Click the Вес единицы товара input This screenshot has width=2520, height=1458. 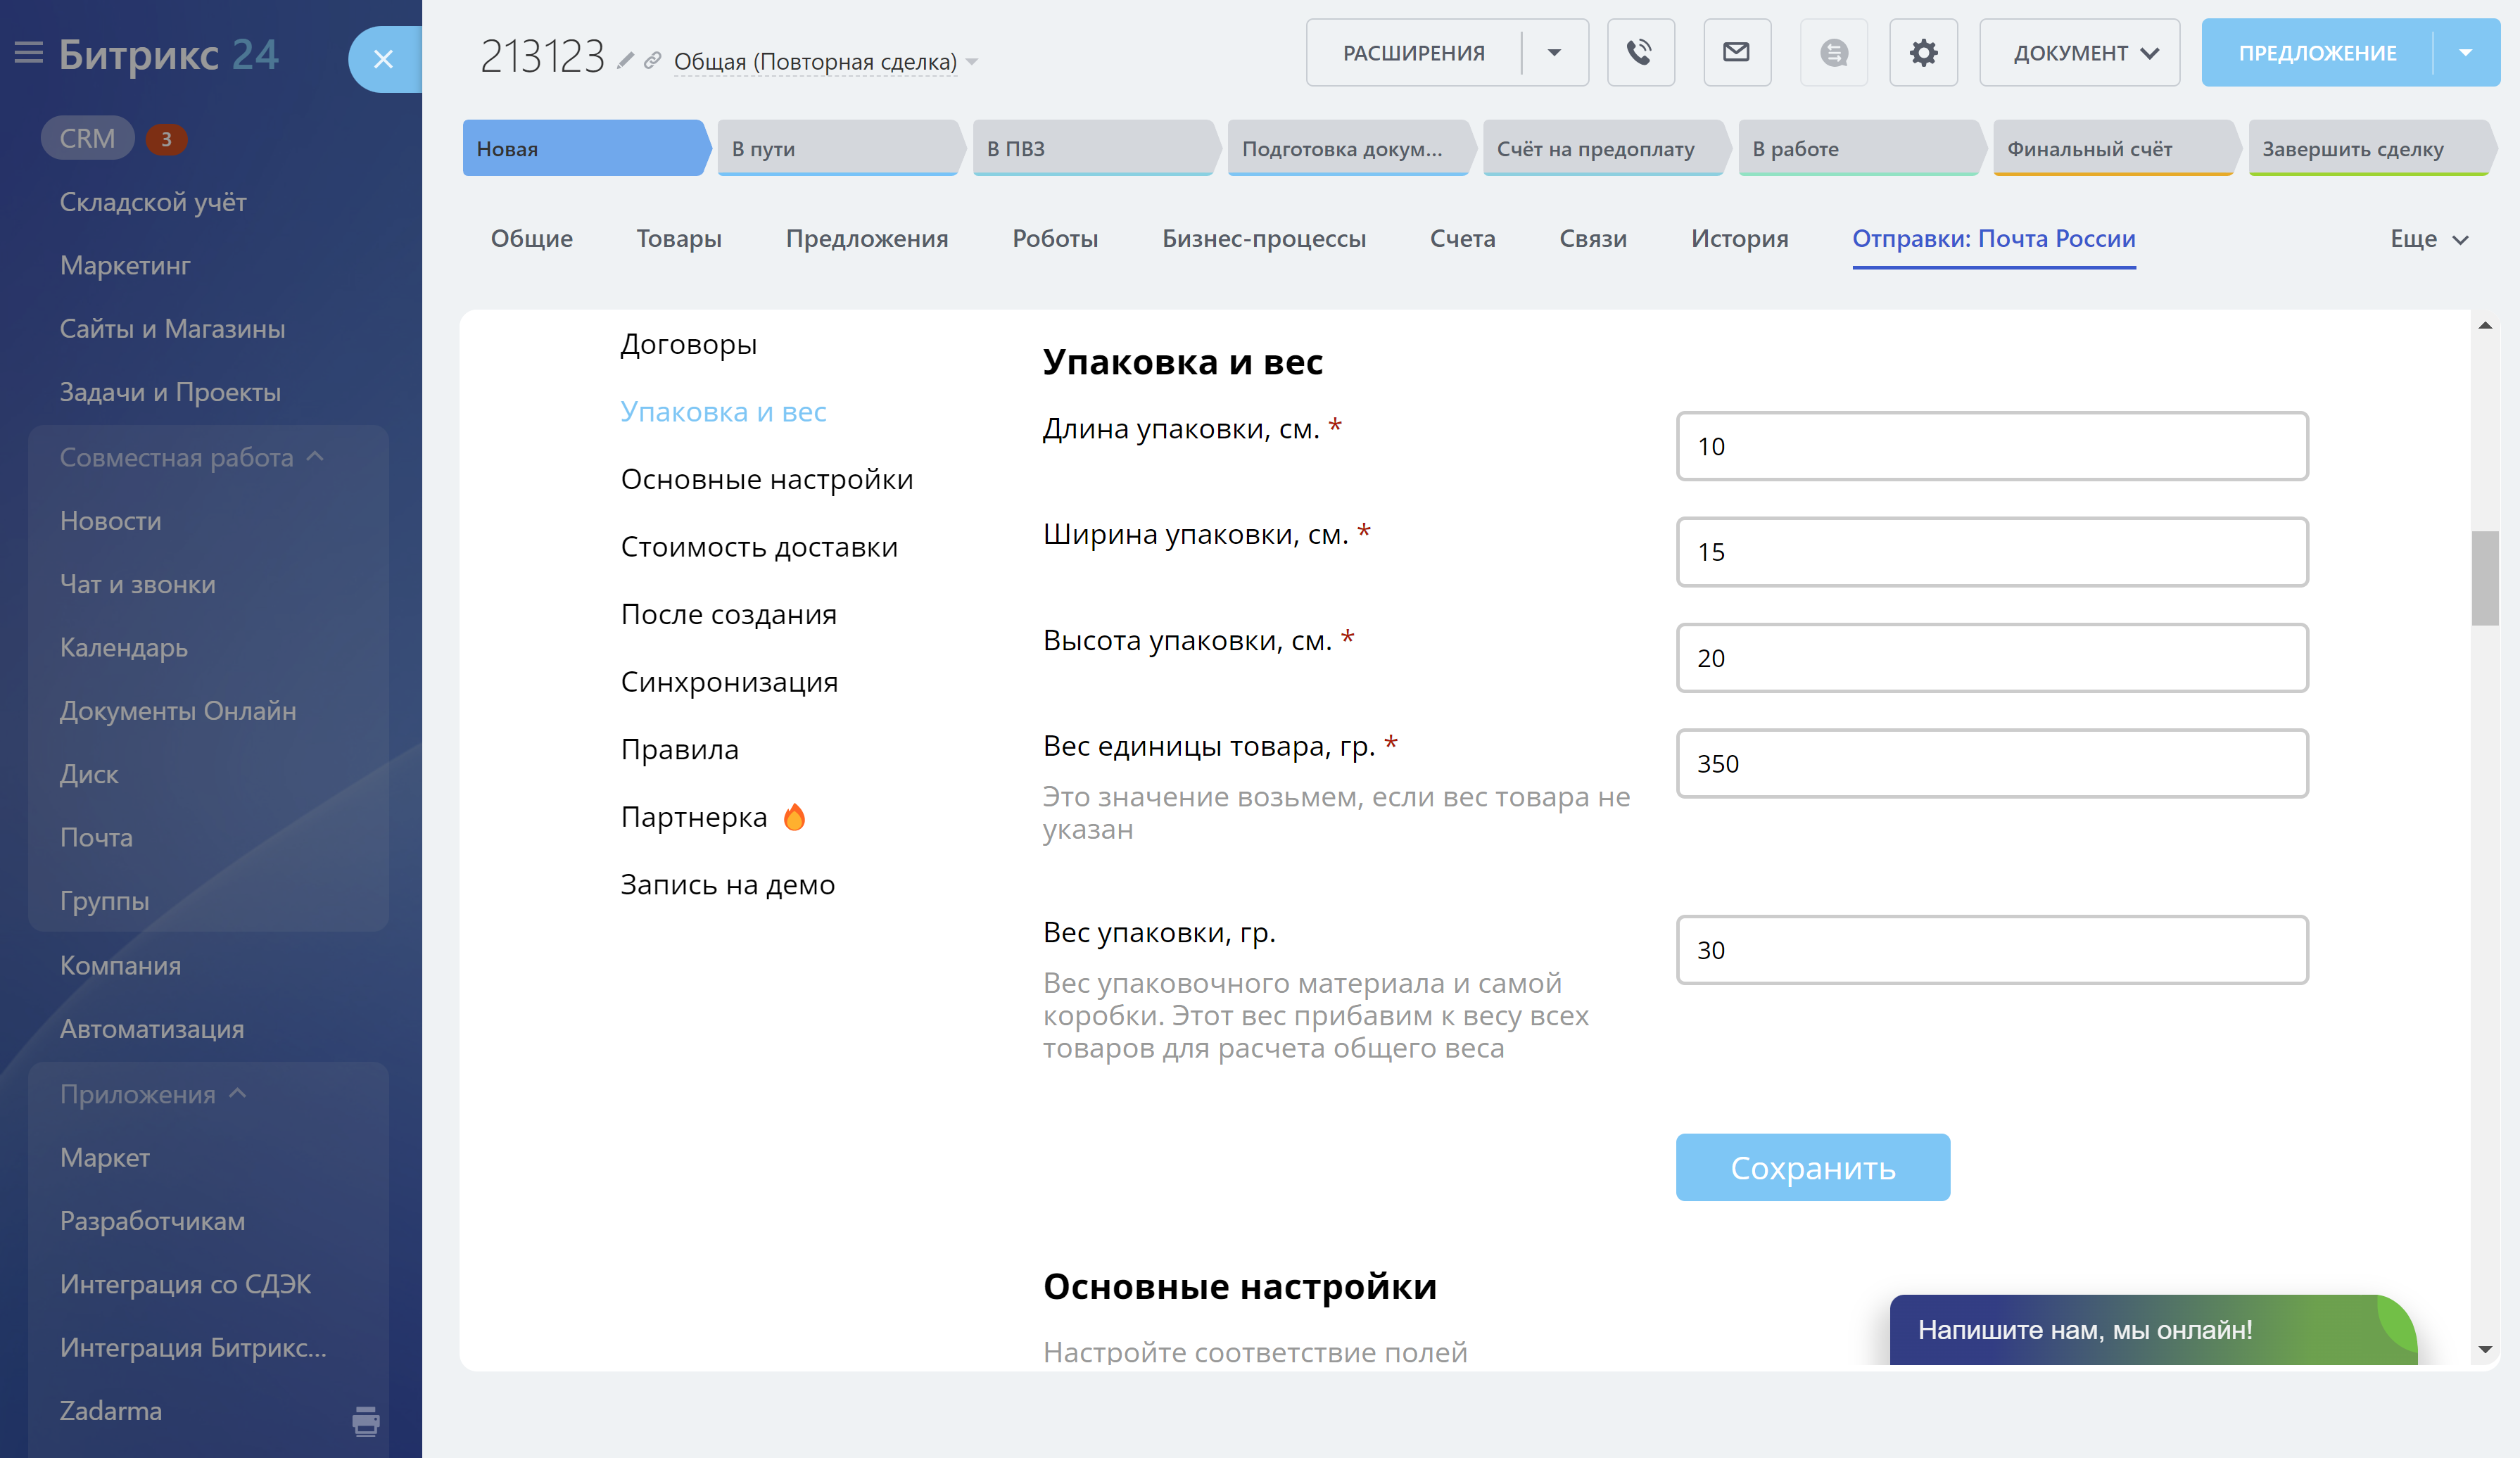click(1992, 763)
